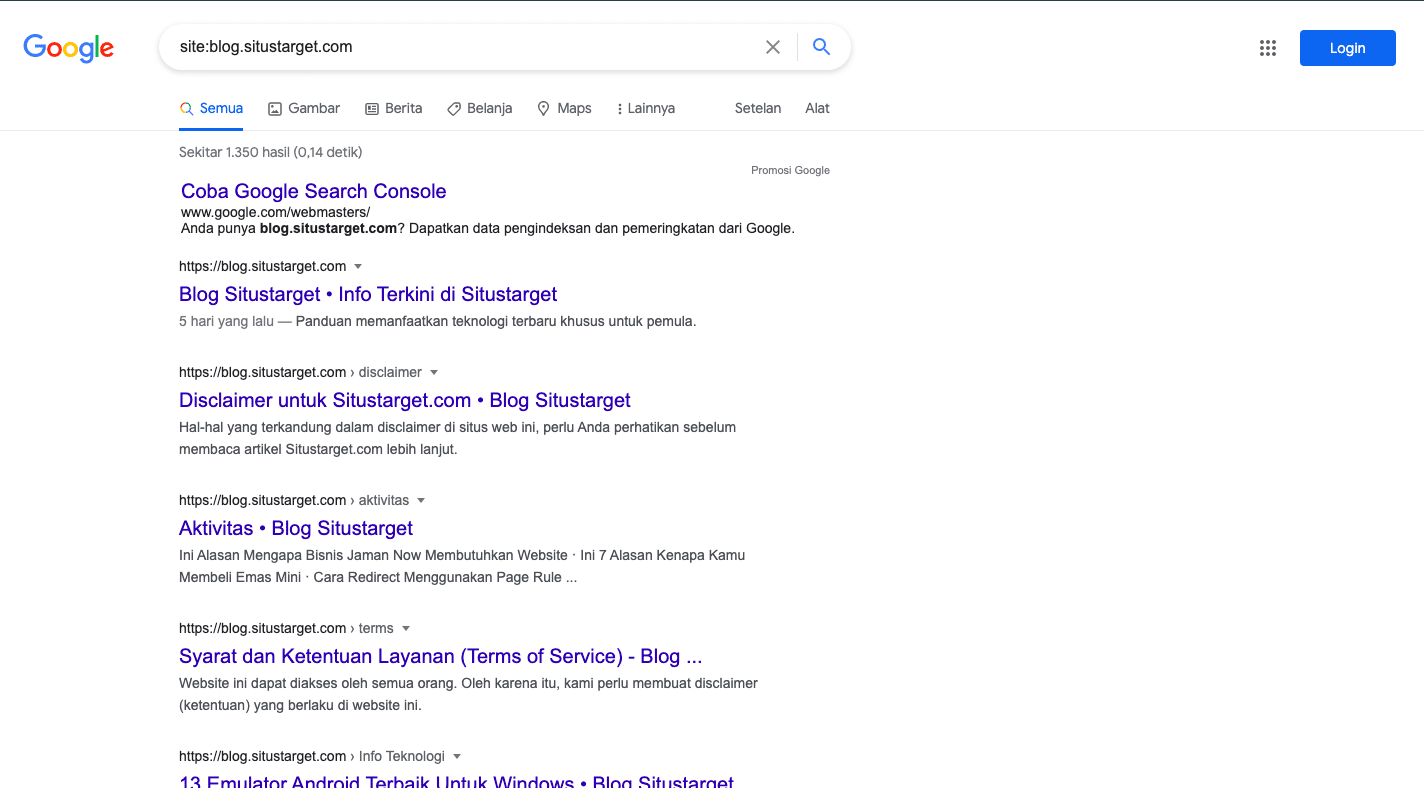
Task: Submit search using the magnifier icon
Action: pos(821,47)
